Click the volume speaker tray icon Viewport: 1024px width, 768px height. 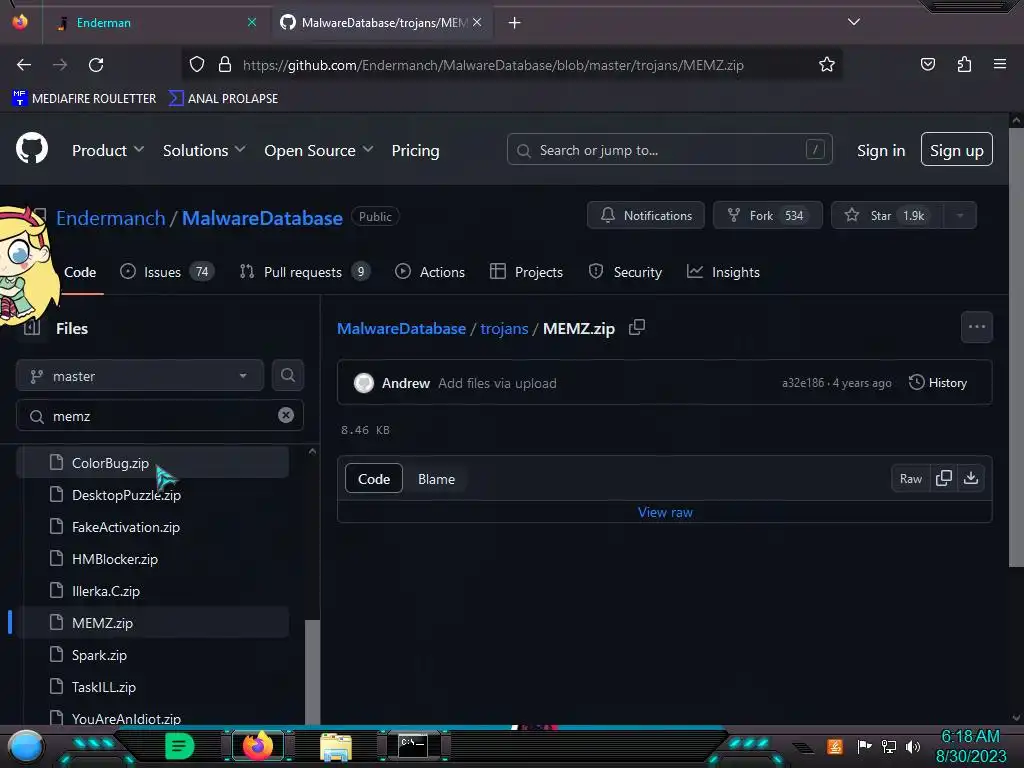(913, 746)
